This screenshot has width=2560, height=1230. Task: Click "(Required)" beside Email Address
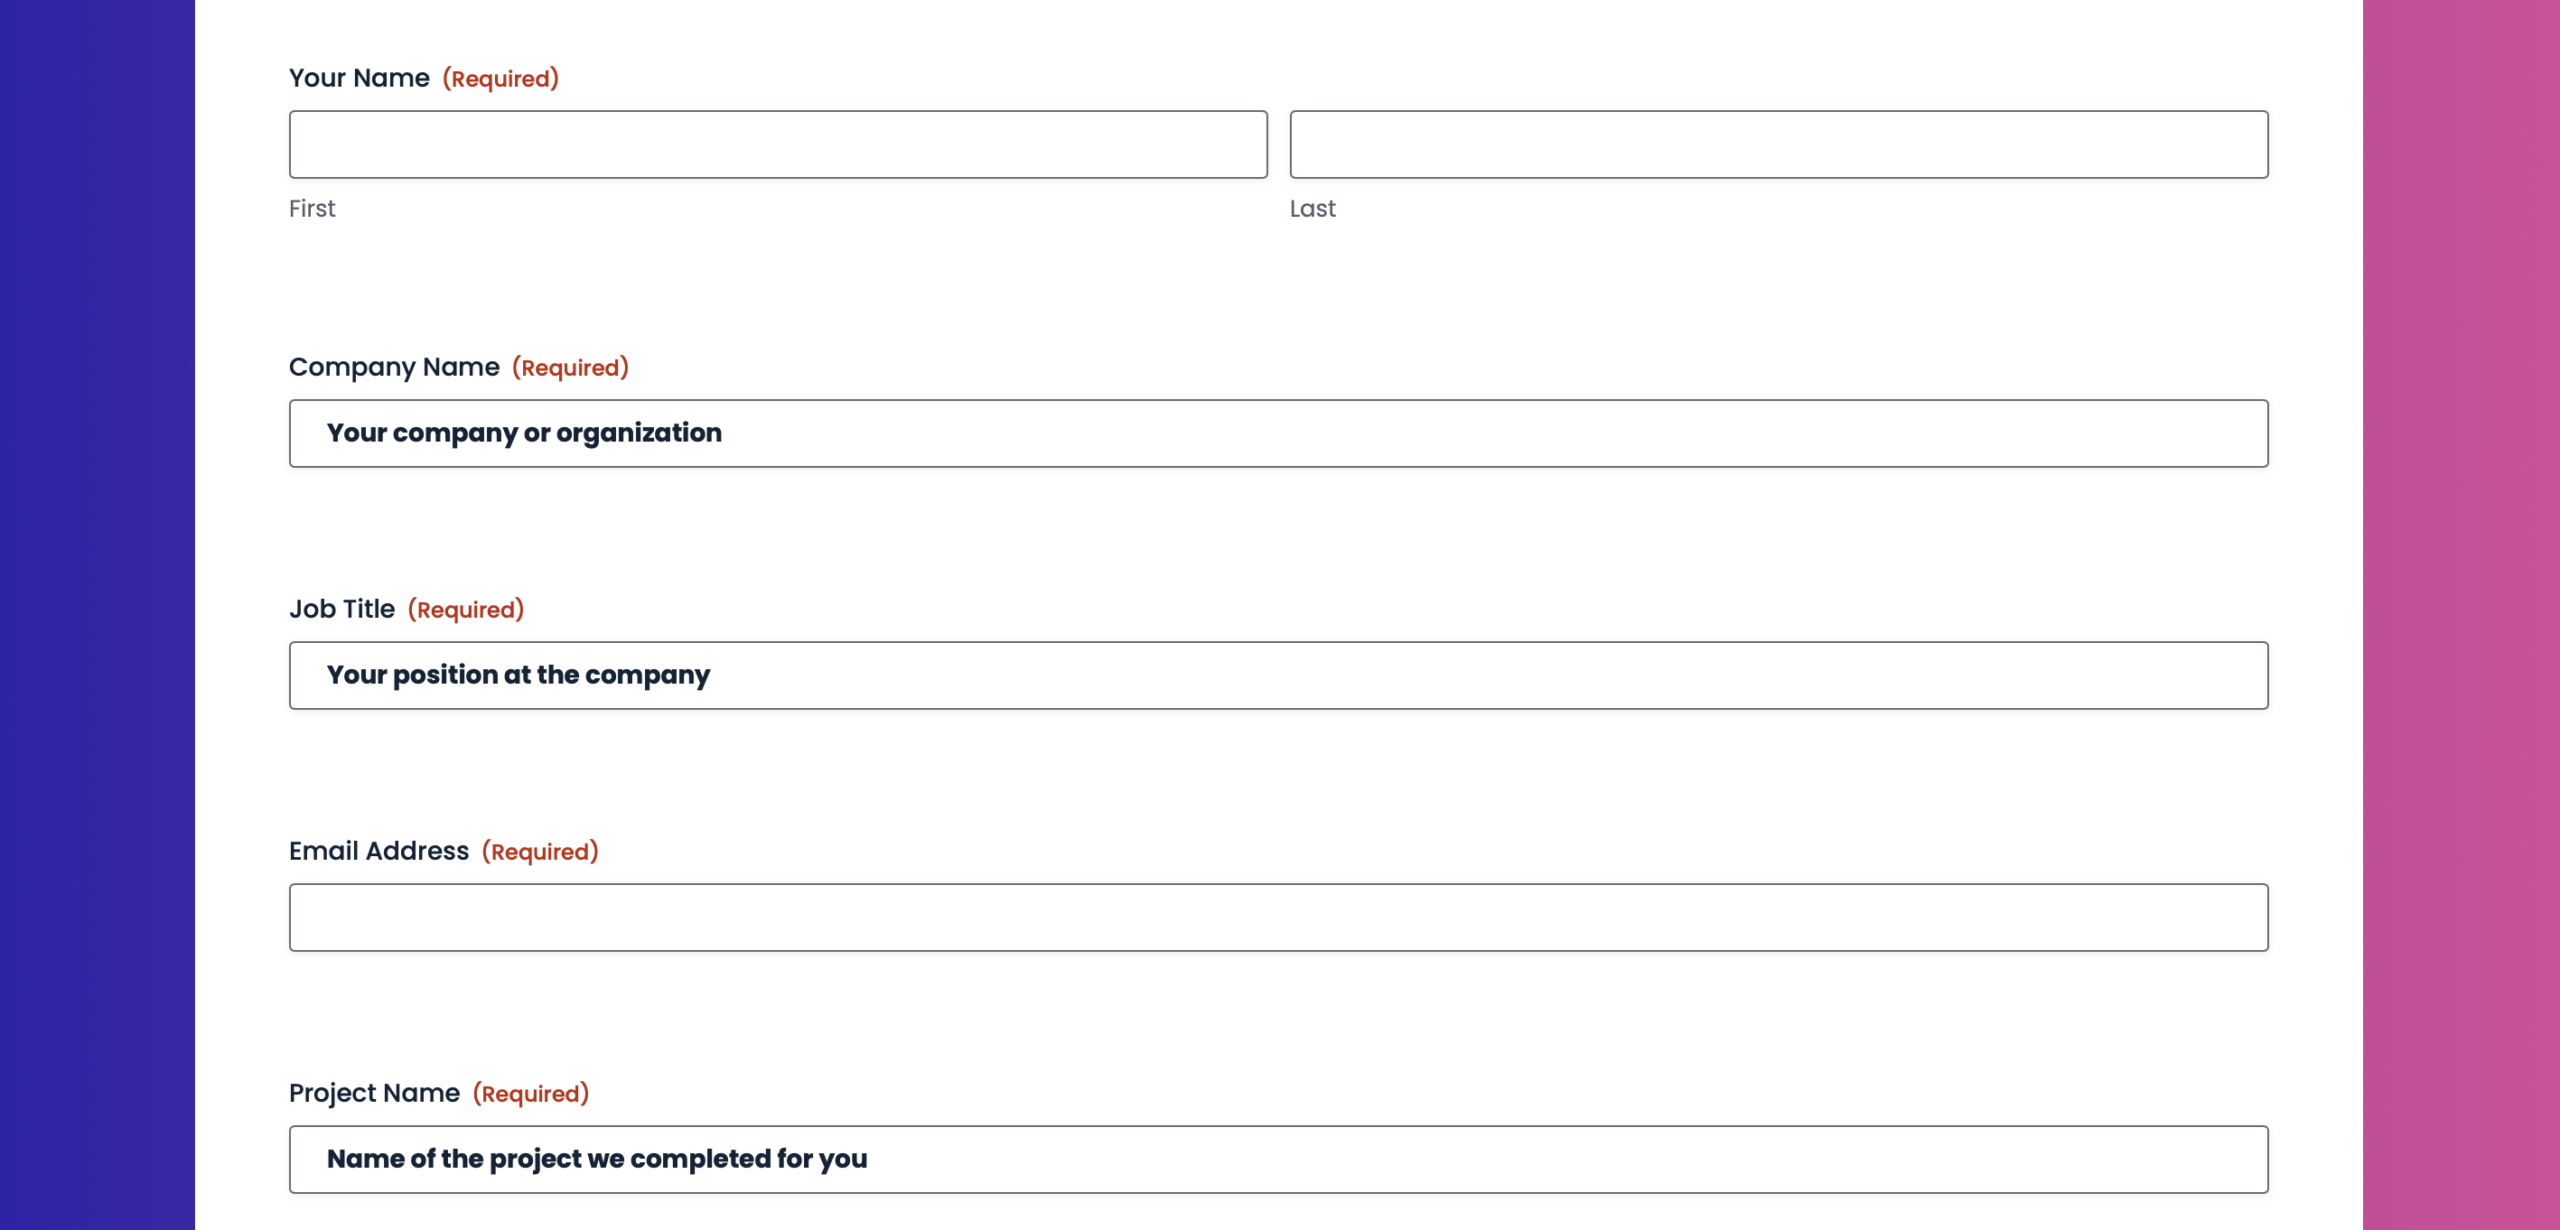click(540, 852)
